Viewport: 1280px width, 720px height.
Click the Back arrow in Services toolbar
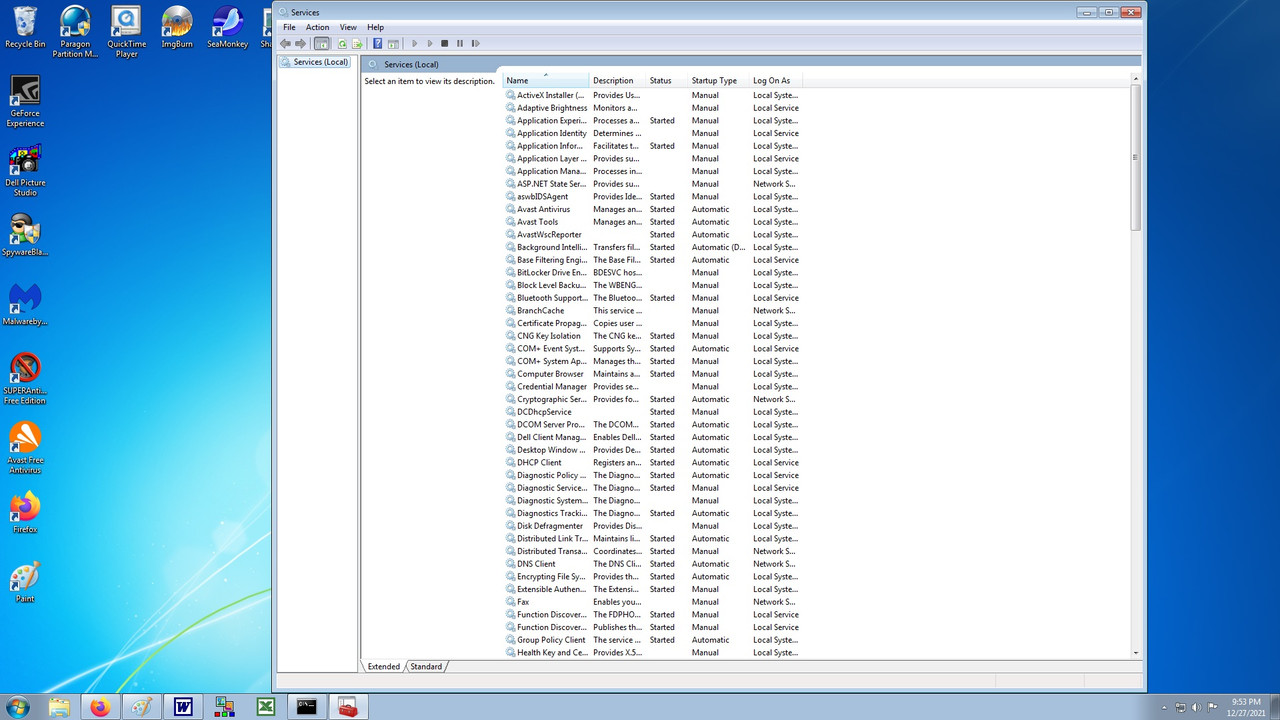point(286,44)
